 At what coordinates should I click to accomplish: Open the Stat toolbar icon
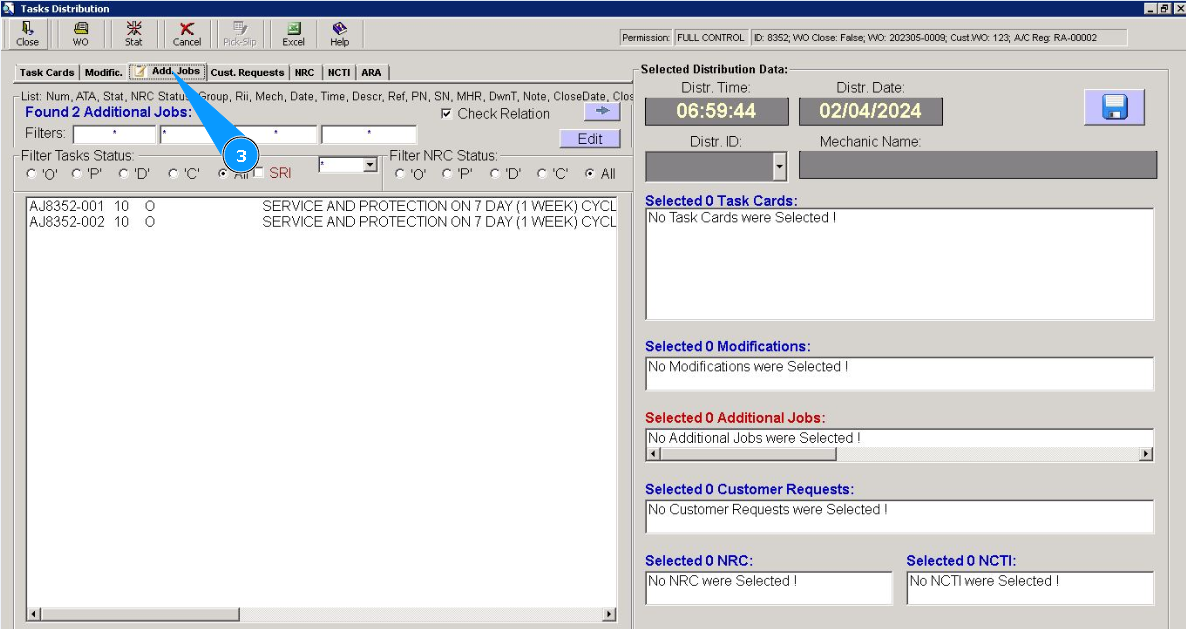pos(134,34)
